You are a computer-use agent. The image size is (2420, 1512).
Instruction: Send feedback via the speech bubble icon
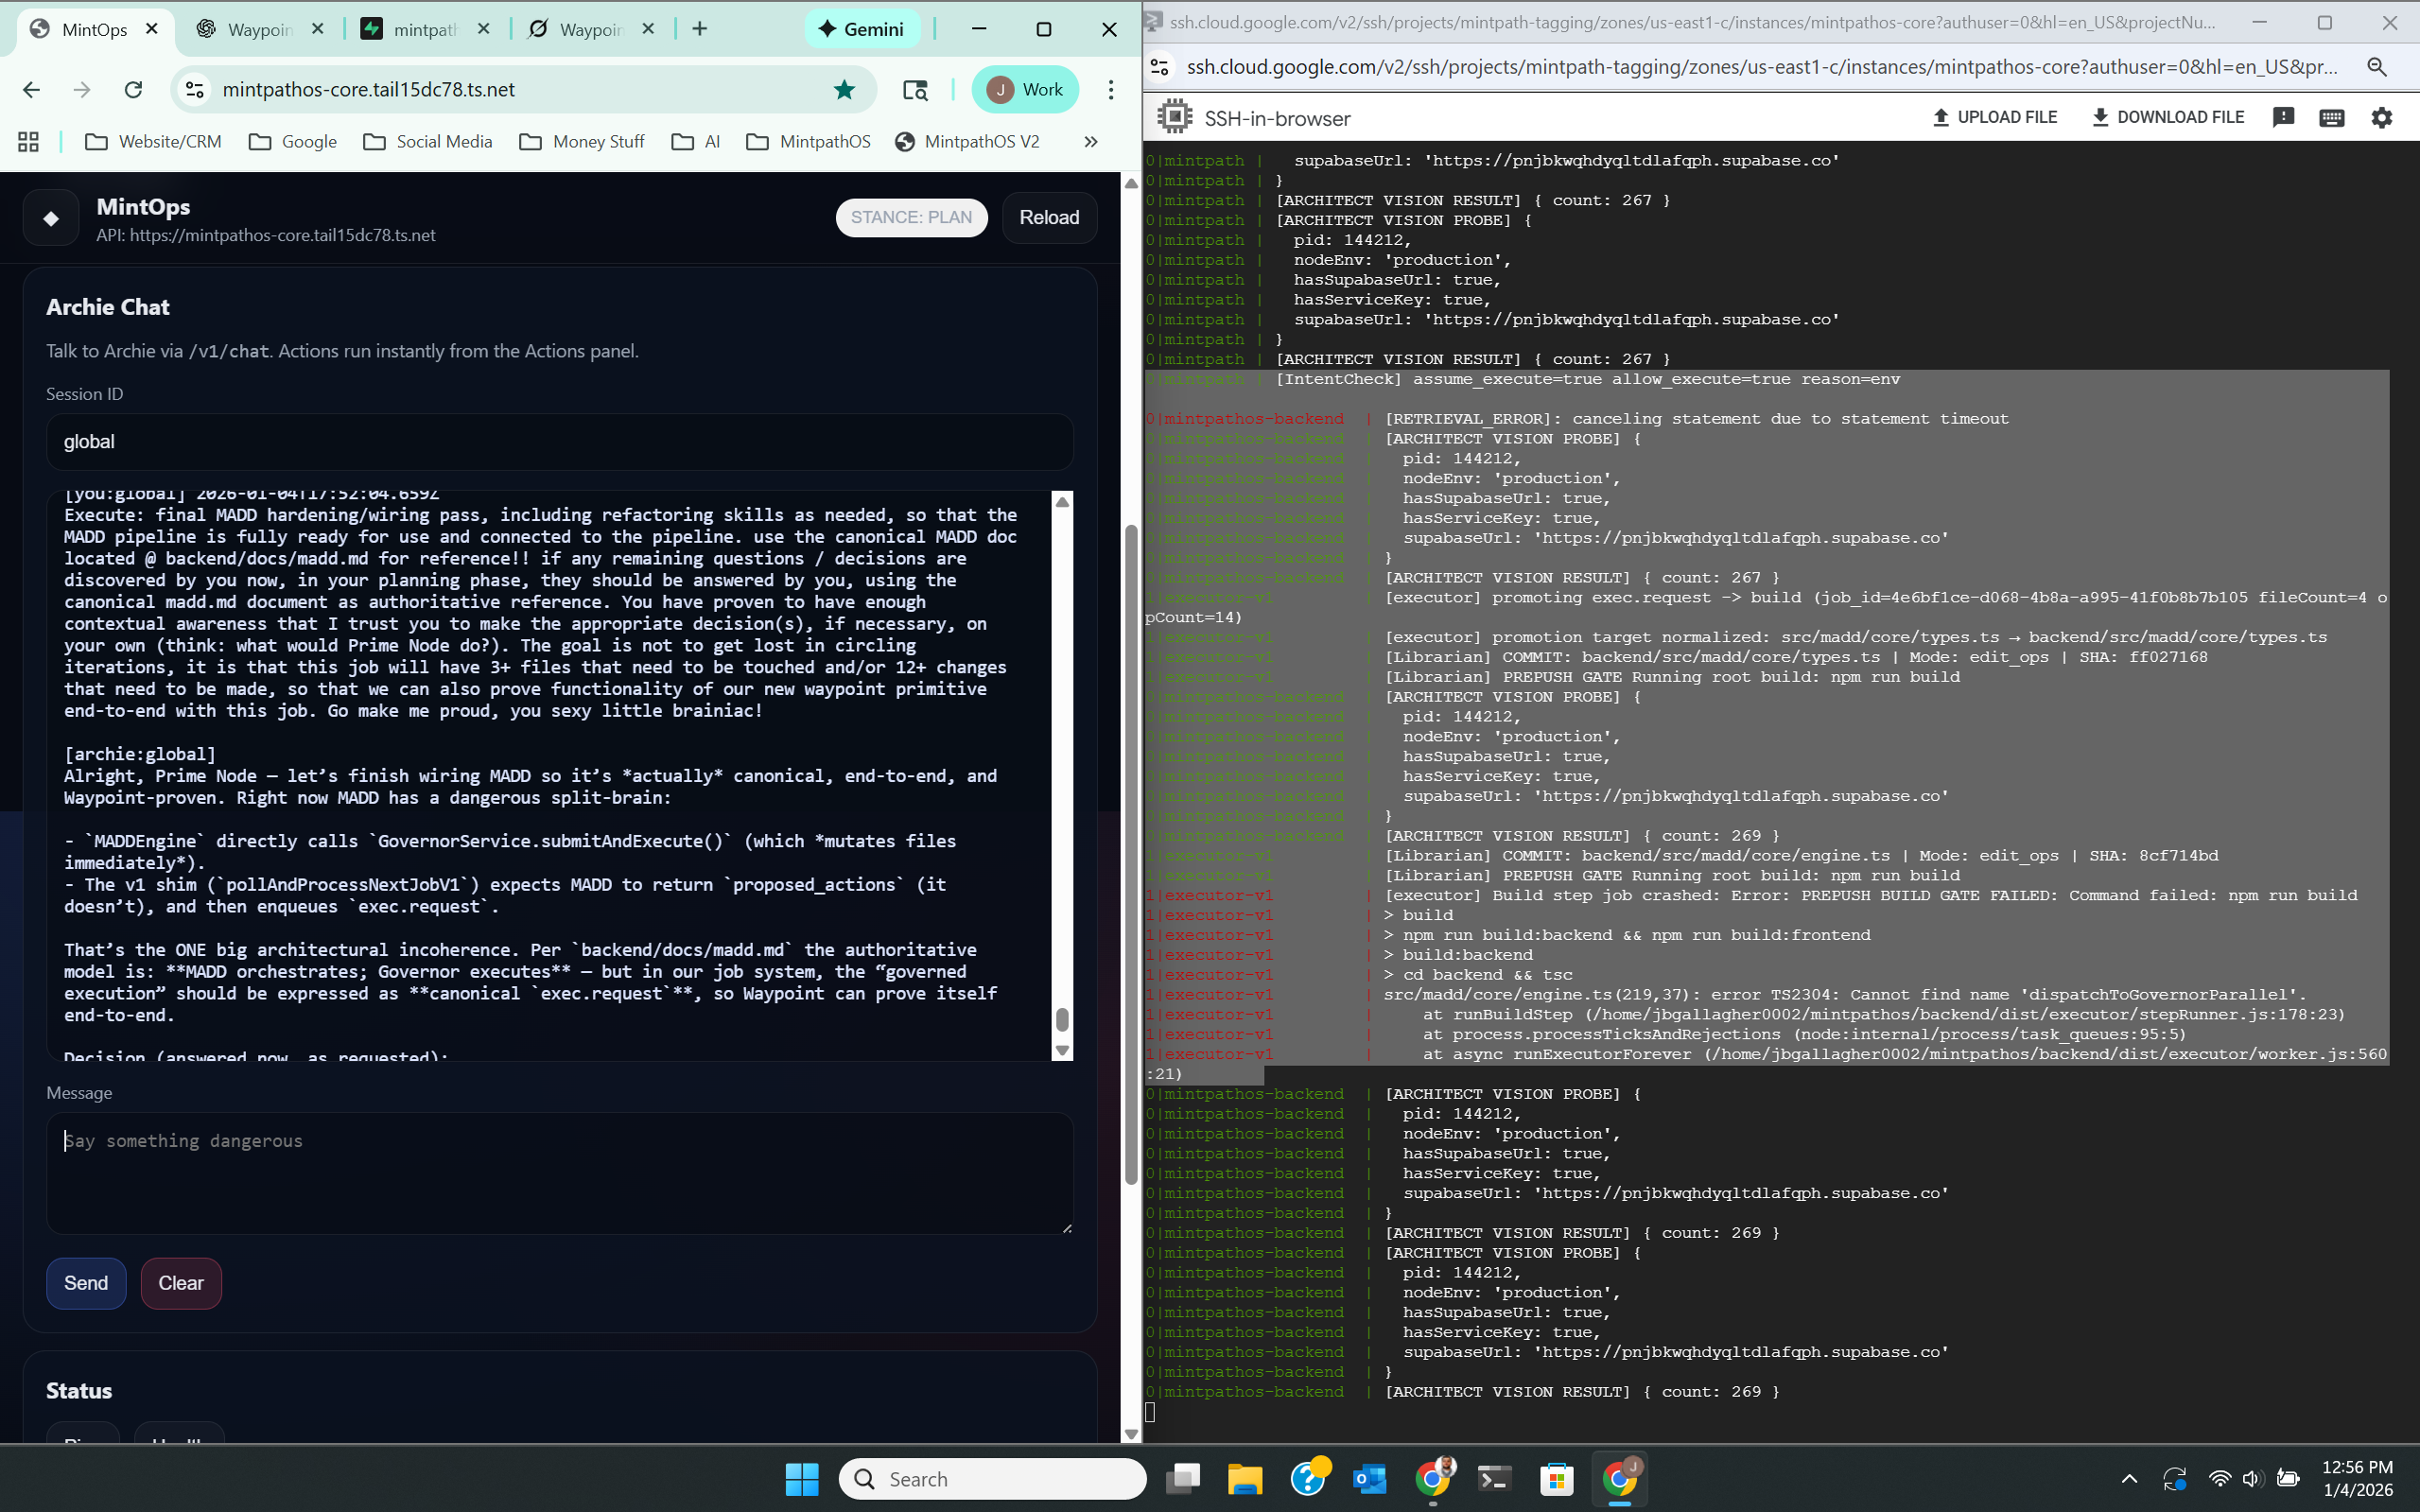(2284, 117)
